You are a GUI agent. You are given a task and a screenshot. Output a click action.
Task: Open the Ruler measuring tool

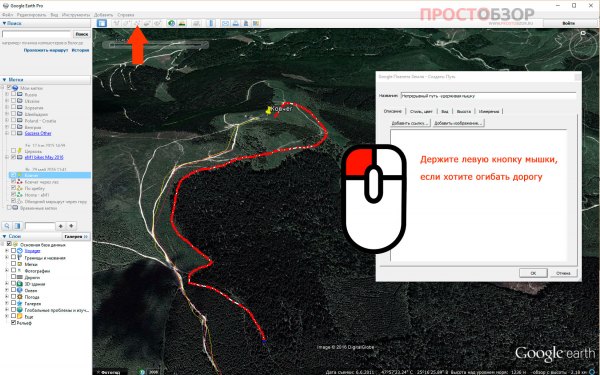[211, 23]
